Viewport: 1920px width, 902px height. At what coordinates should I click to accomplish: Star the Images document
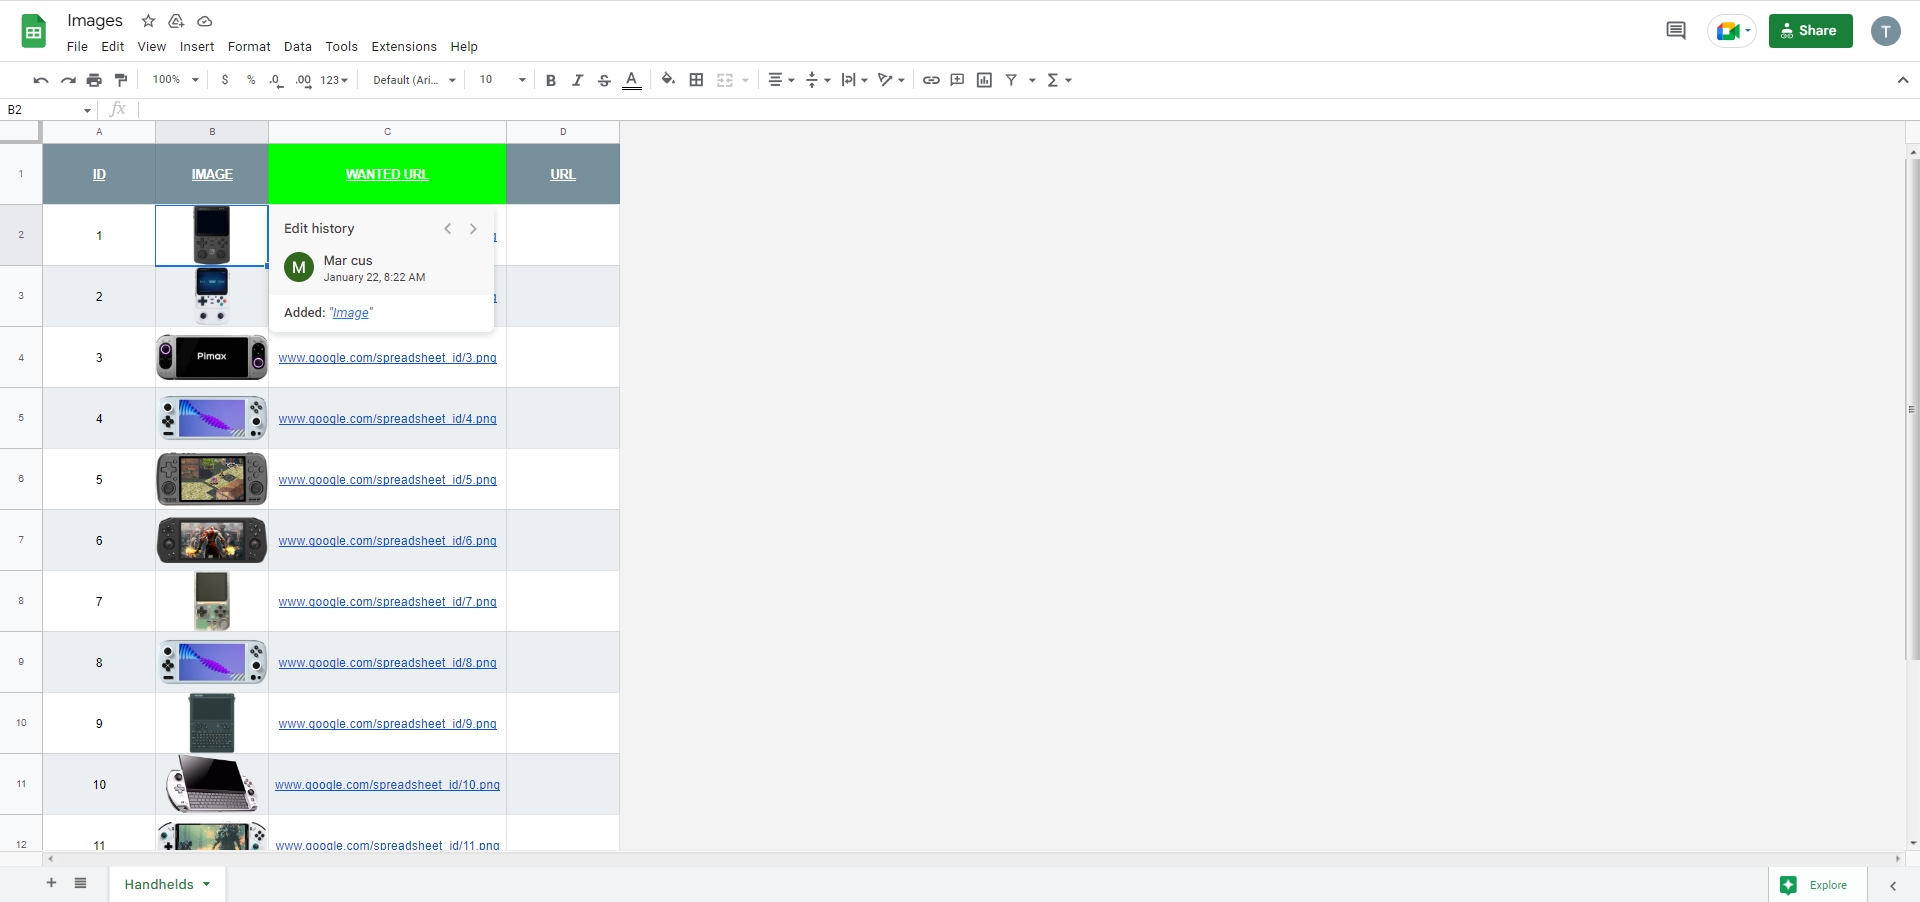148,21
